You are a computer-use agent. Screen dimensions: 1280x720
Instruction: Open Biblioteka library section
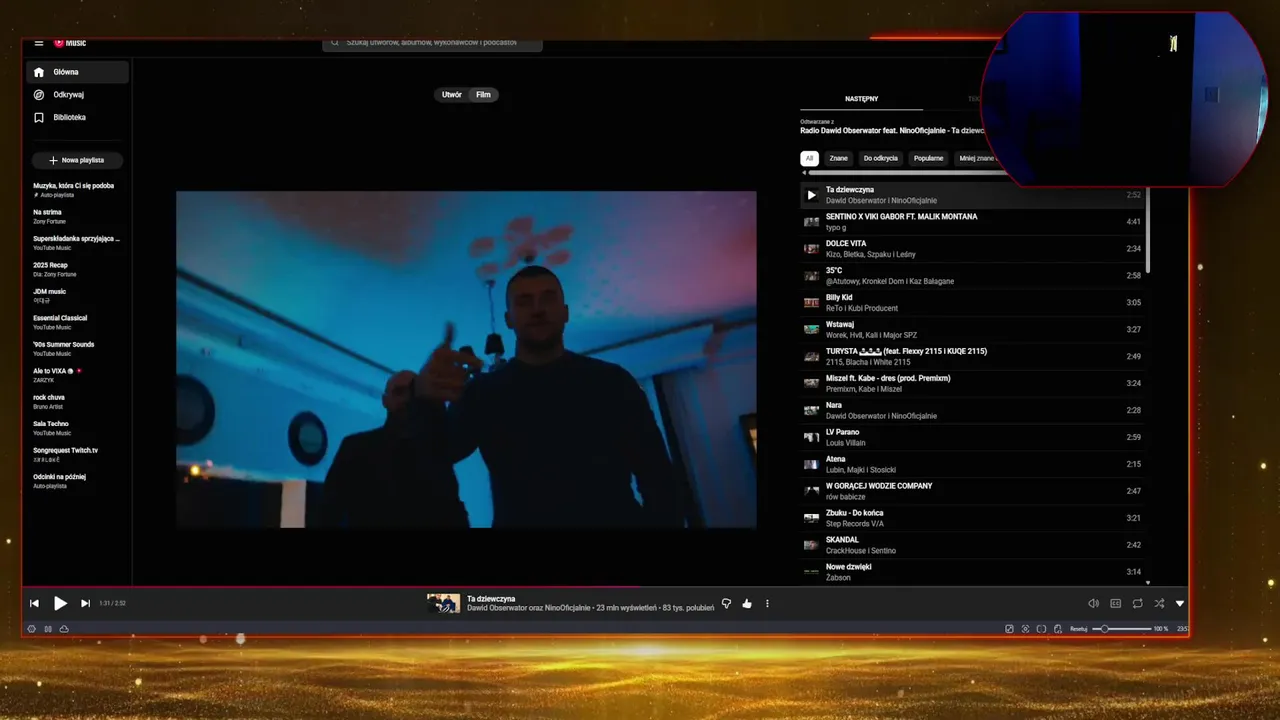[78, 117]
